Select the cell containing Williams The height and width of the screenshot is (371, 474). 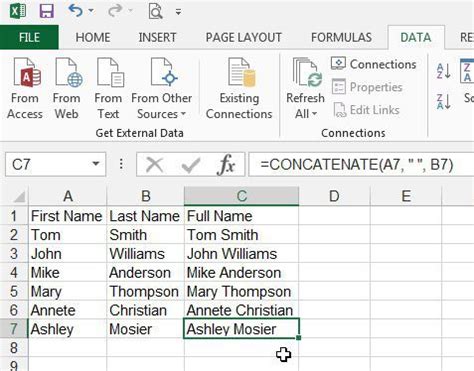[146, 254]
